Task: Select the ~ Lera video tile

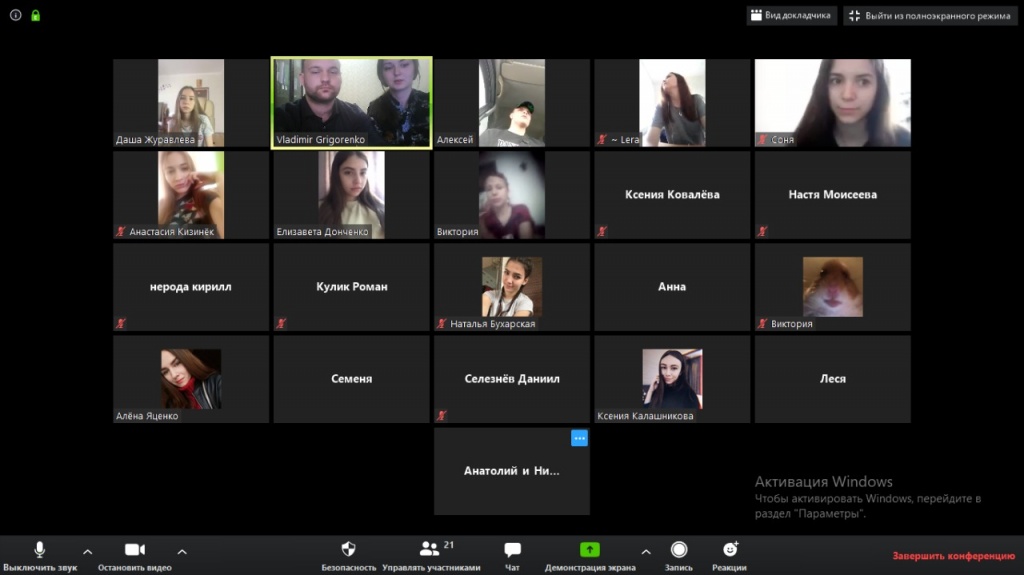Action: click(672, 103)
